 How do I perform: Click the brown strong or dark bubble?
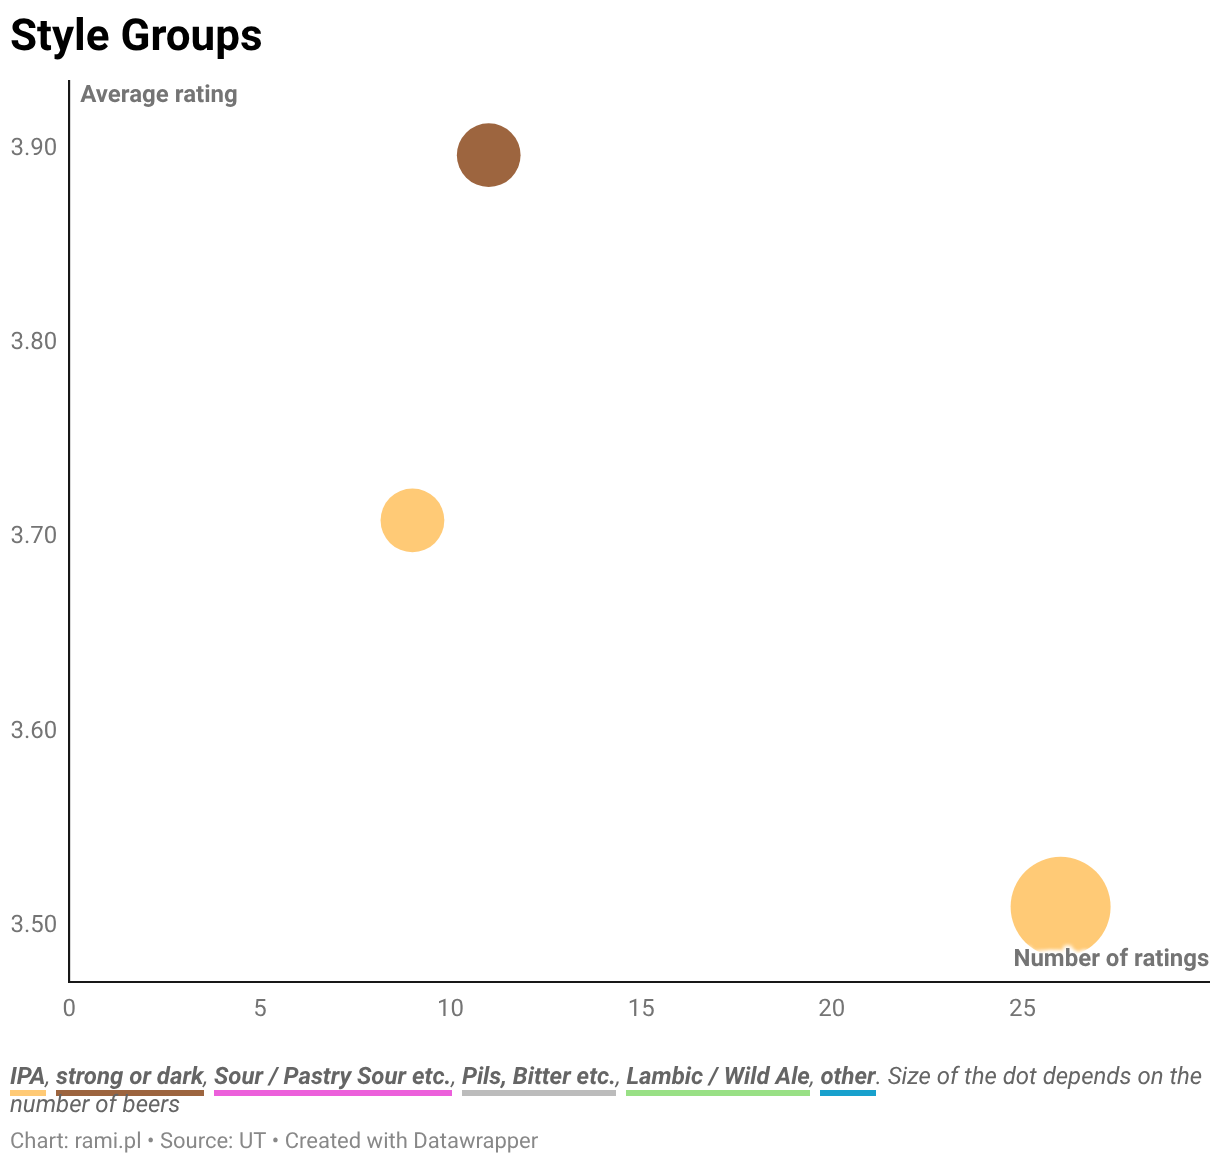pyautogui.click(x=488, y=155)
